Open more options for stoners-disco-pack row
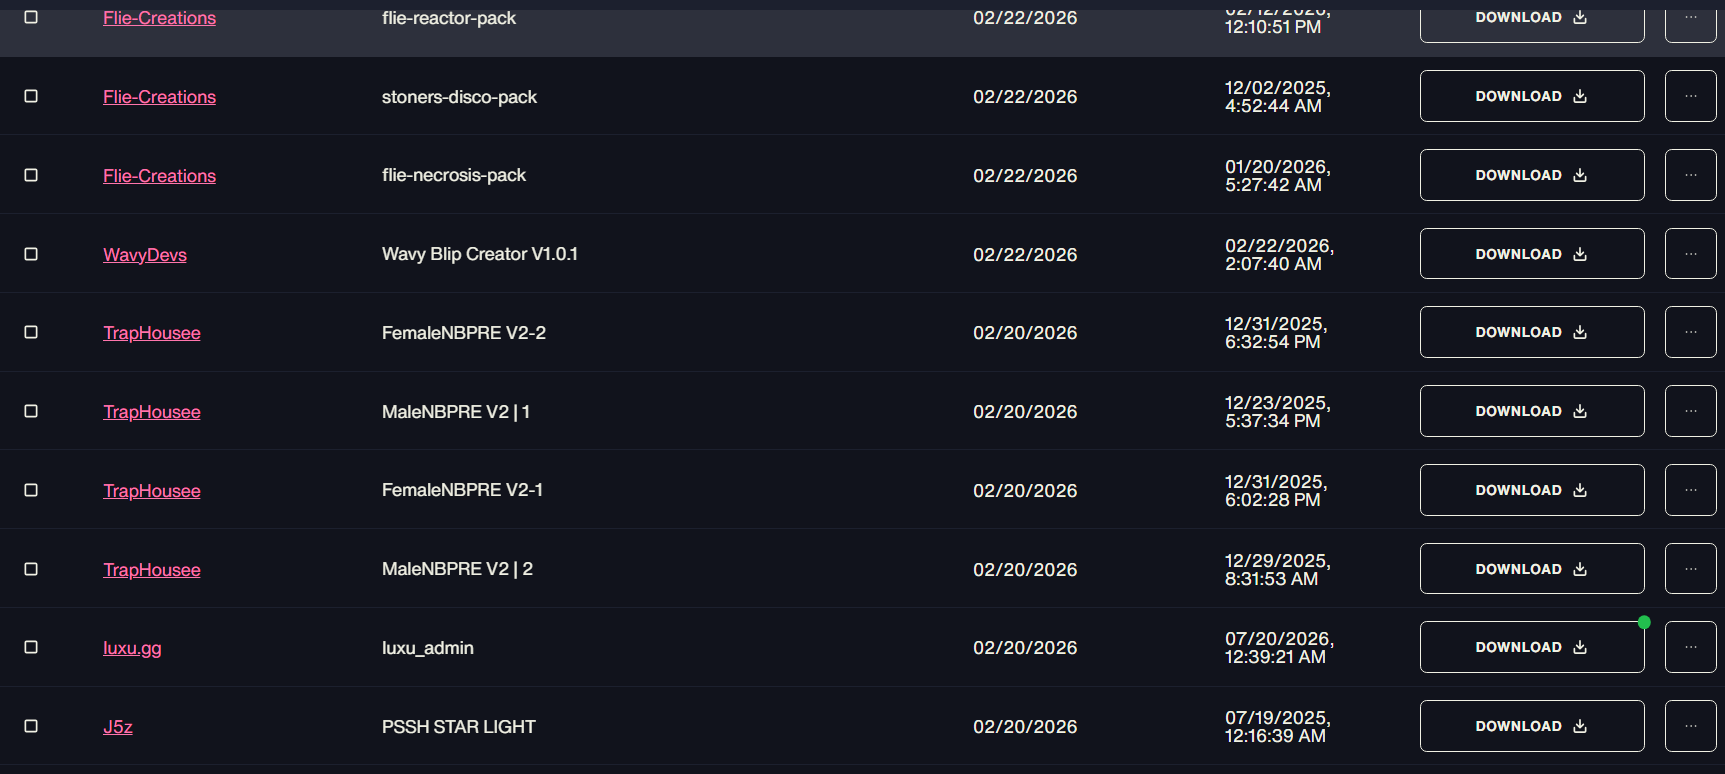Screen dimensions: 1725x774 point(1690,96)
